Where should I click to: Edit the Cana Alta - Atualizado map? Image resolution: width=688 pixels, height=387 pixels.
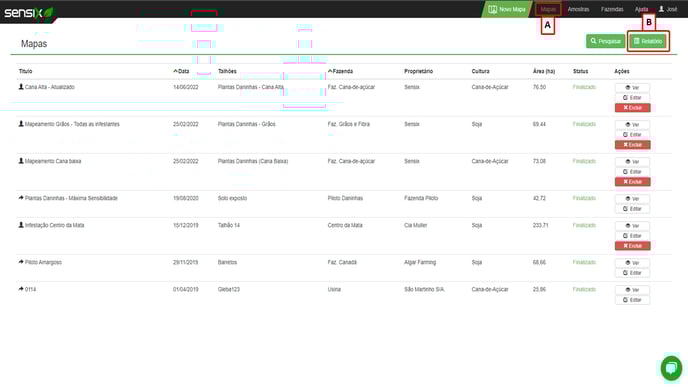(x=632, y=98)
